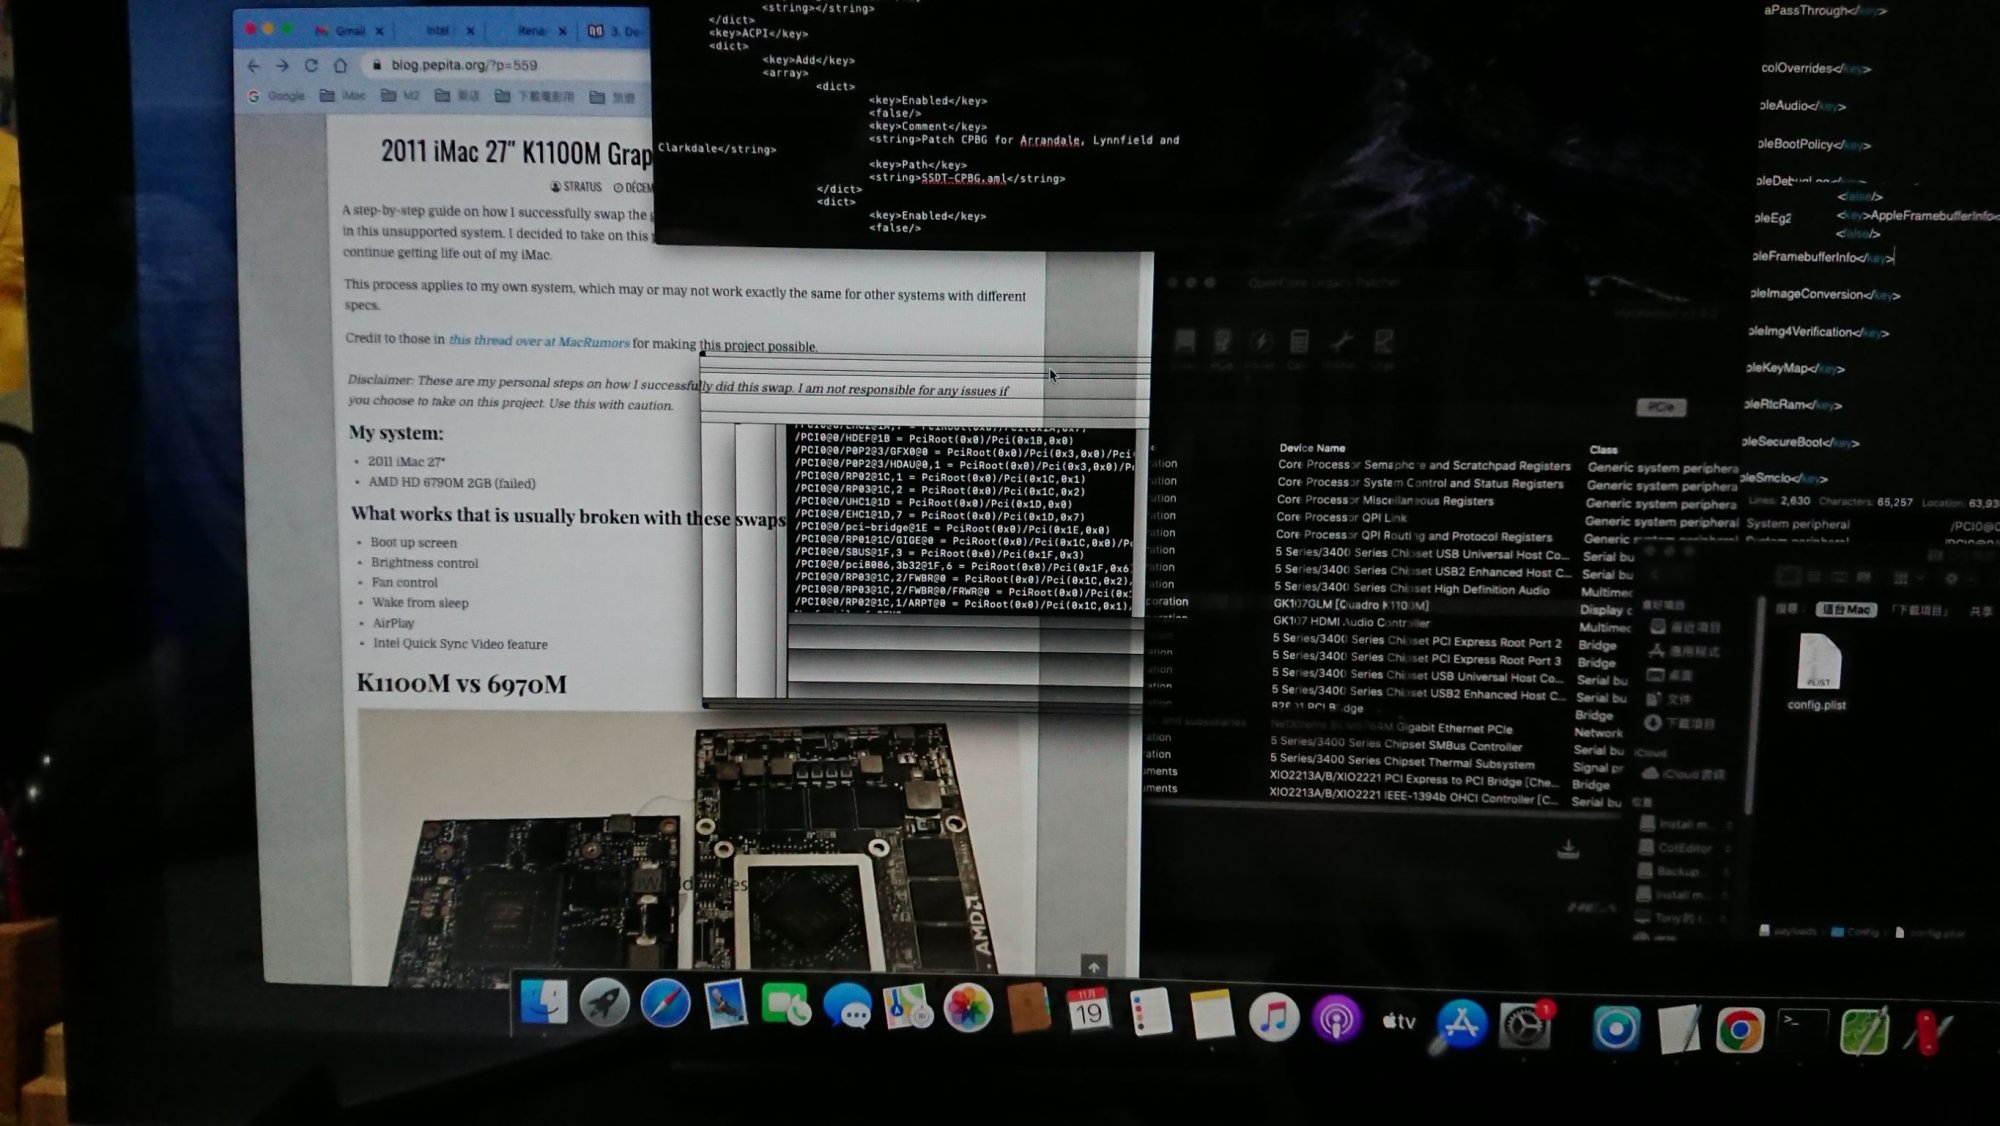Click the Terminal icon in Dock
Screen dimensions: 2000x1126
(1803, 1030)
